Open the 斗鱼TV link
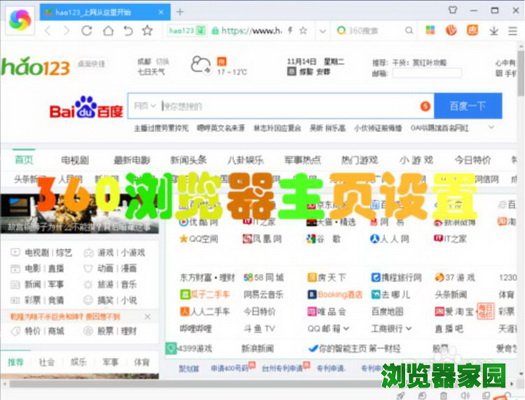525x400 pixels. point(259,329)
